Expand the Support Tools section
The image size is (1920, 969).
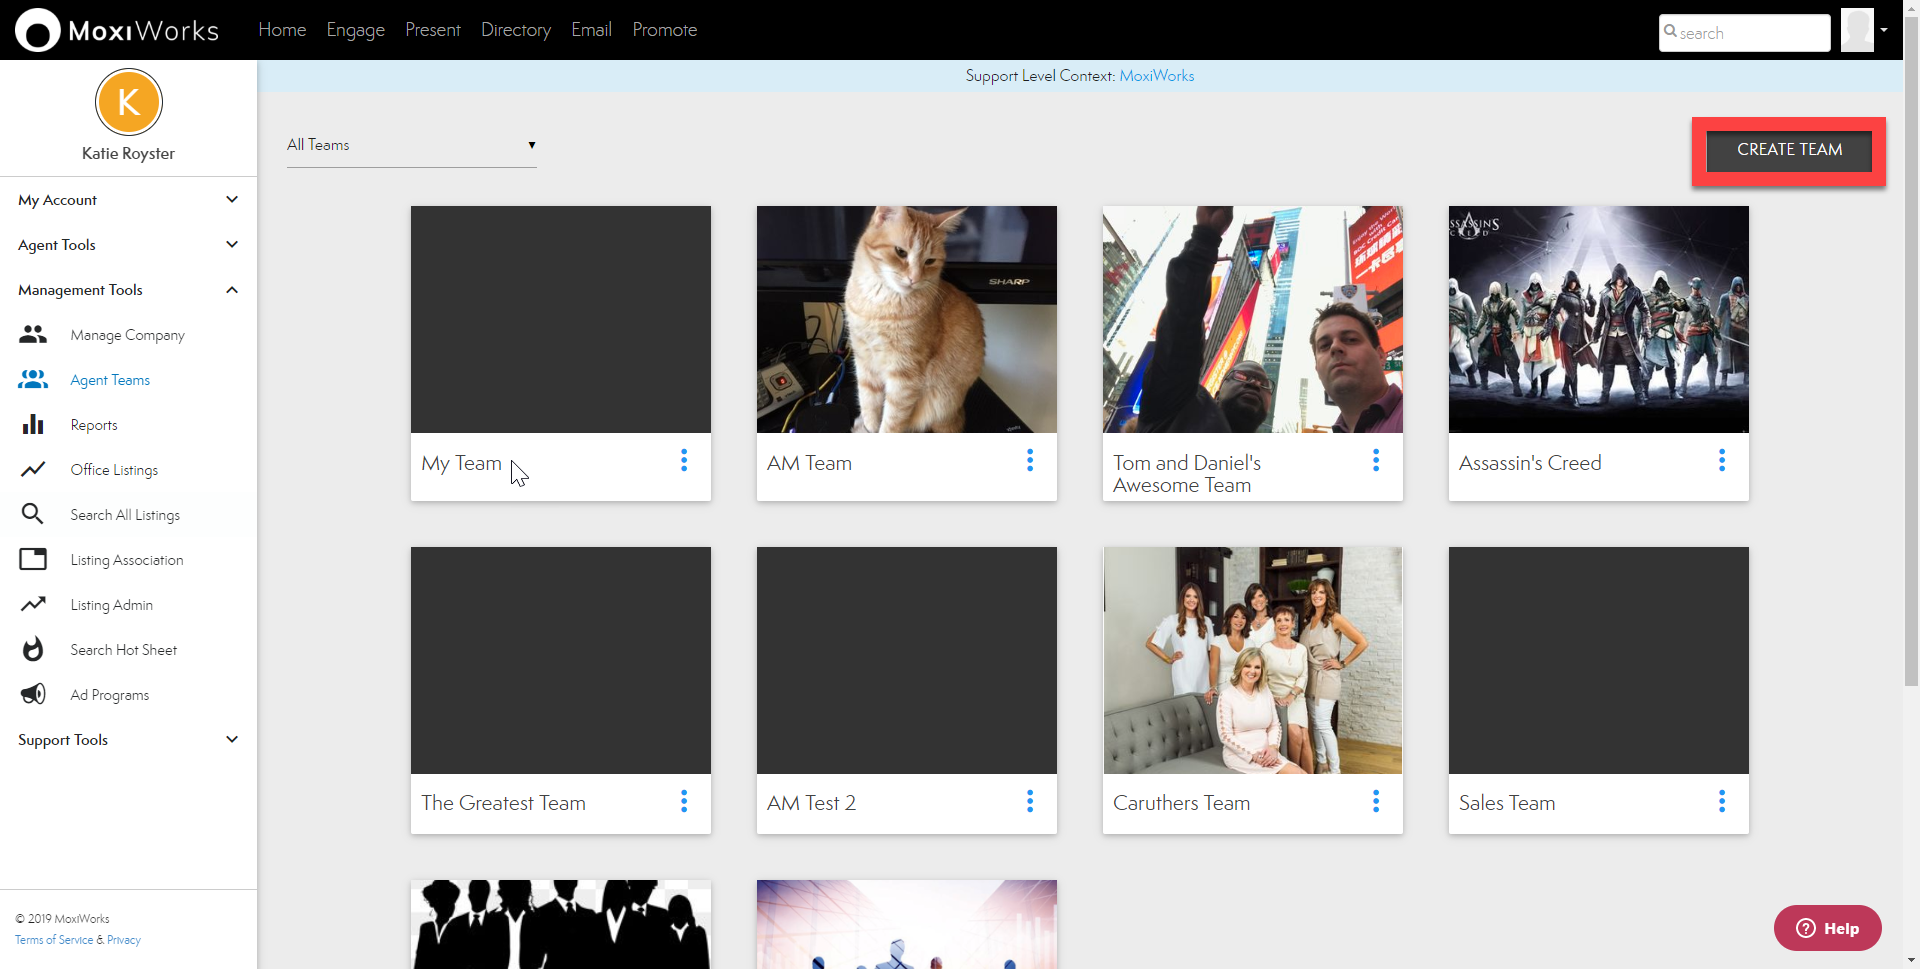[x=232, y=740]
